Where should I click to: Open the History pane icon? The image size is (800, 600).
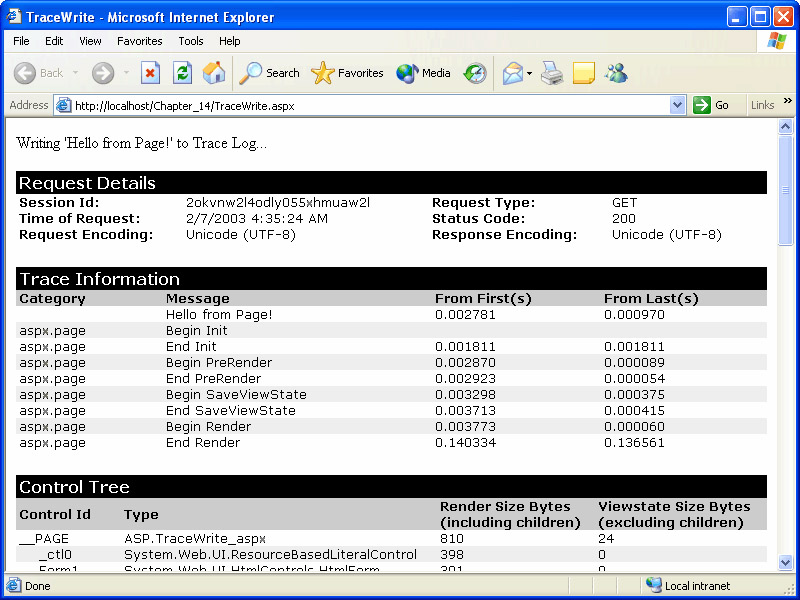coord(475,73)
